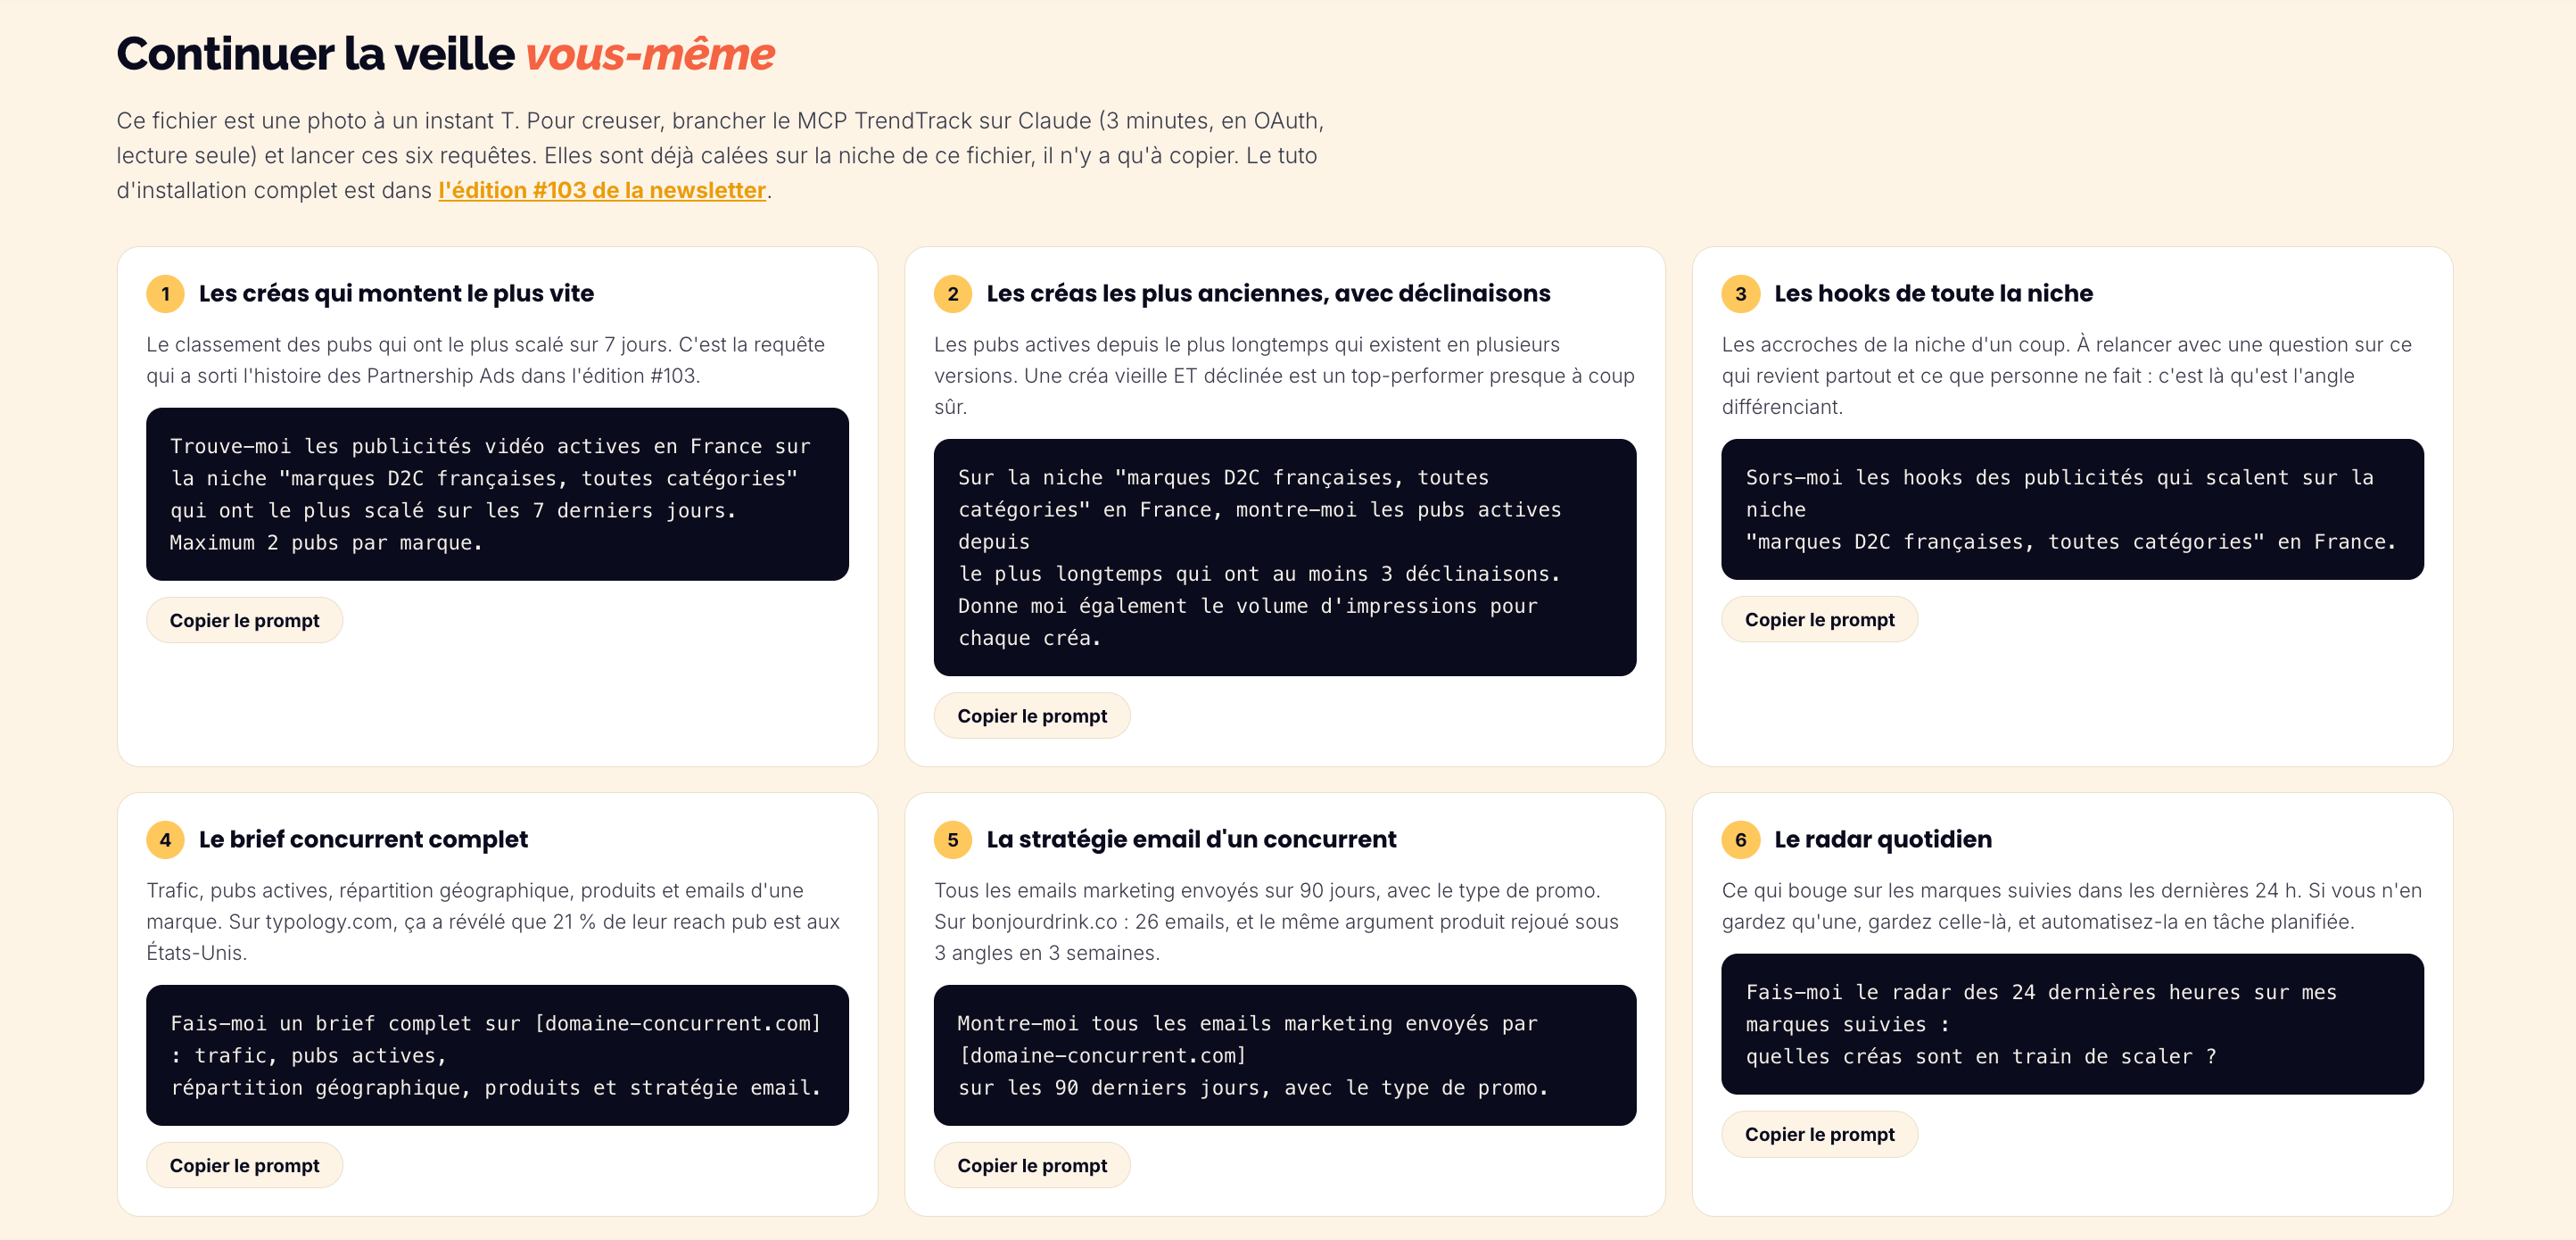This screenshot has height=1240, width=2576.
Task: Copy the prompt for niche hooks
Action: 1820,619
